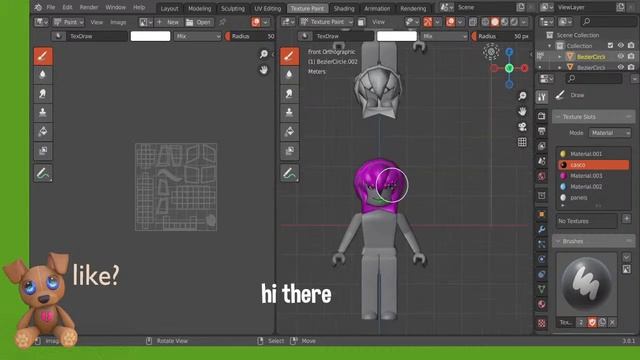
Task: Click the pan hand icon in 3D viewport
Action: 522,111
